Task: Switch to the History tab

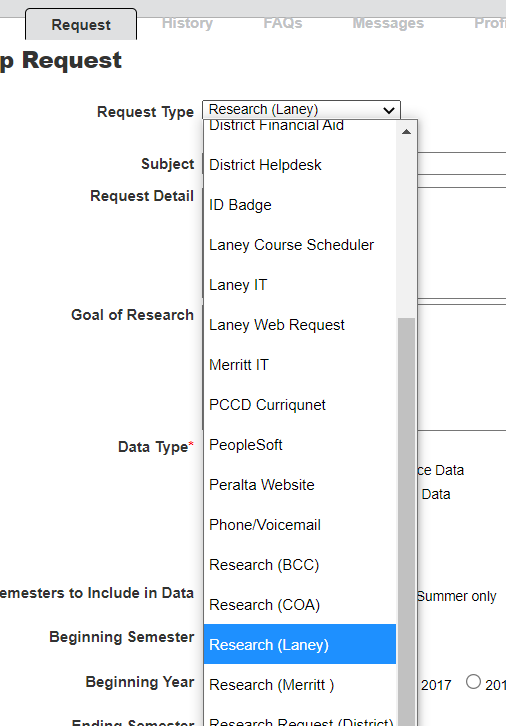Action: [x=187, y=23]
